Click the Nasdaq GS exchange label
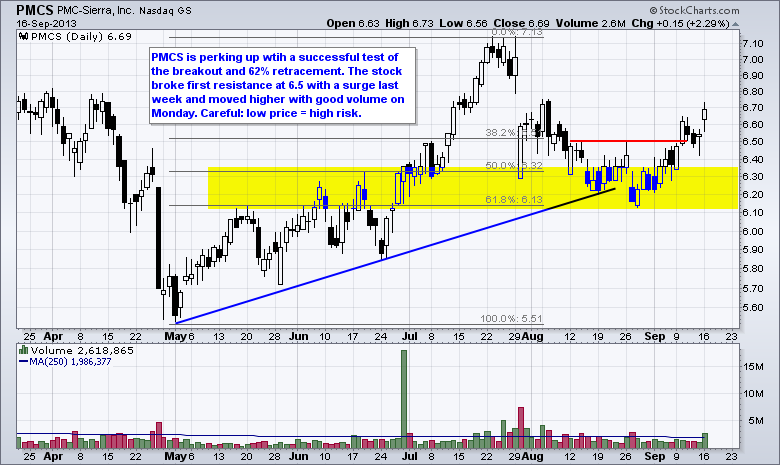The height and width of the screenshot is (465, 780). coord(165,10)
